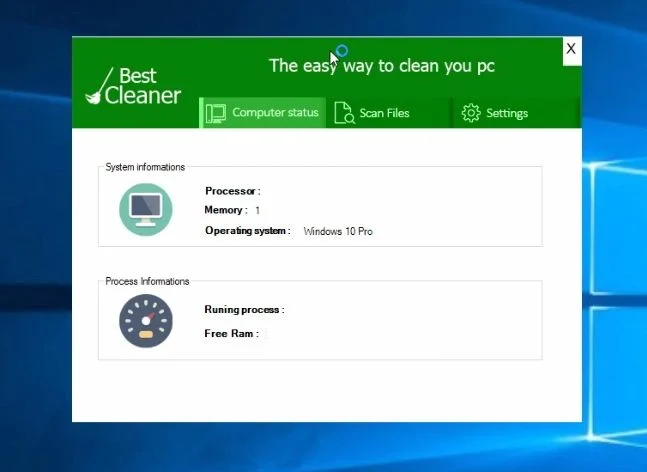Click the 'Operating system :' label
This screenshot has height=472, width=647.
tap(248, 231)
